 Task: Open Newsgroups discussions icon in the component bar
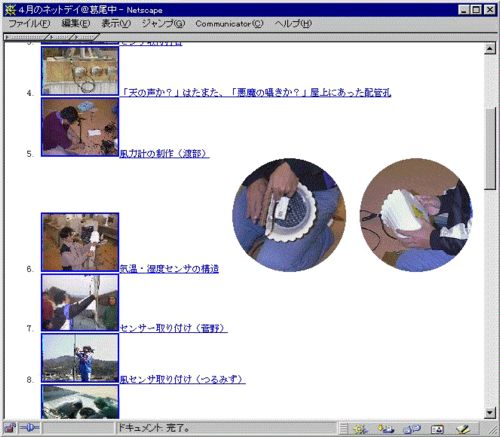tap(412, 429)
